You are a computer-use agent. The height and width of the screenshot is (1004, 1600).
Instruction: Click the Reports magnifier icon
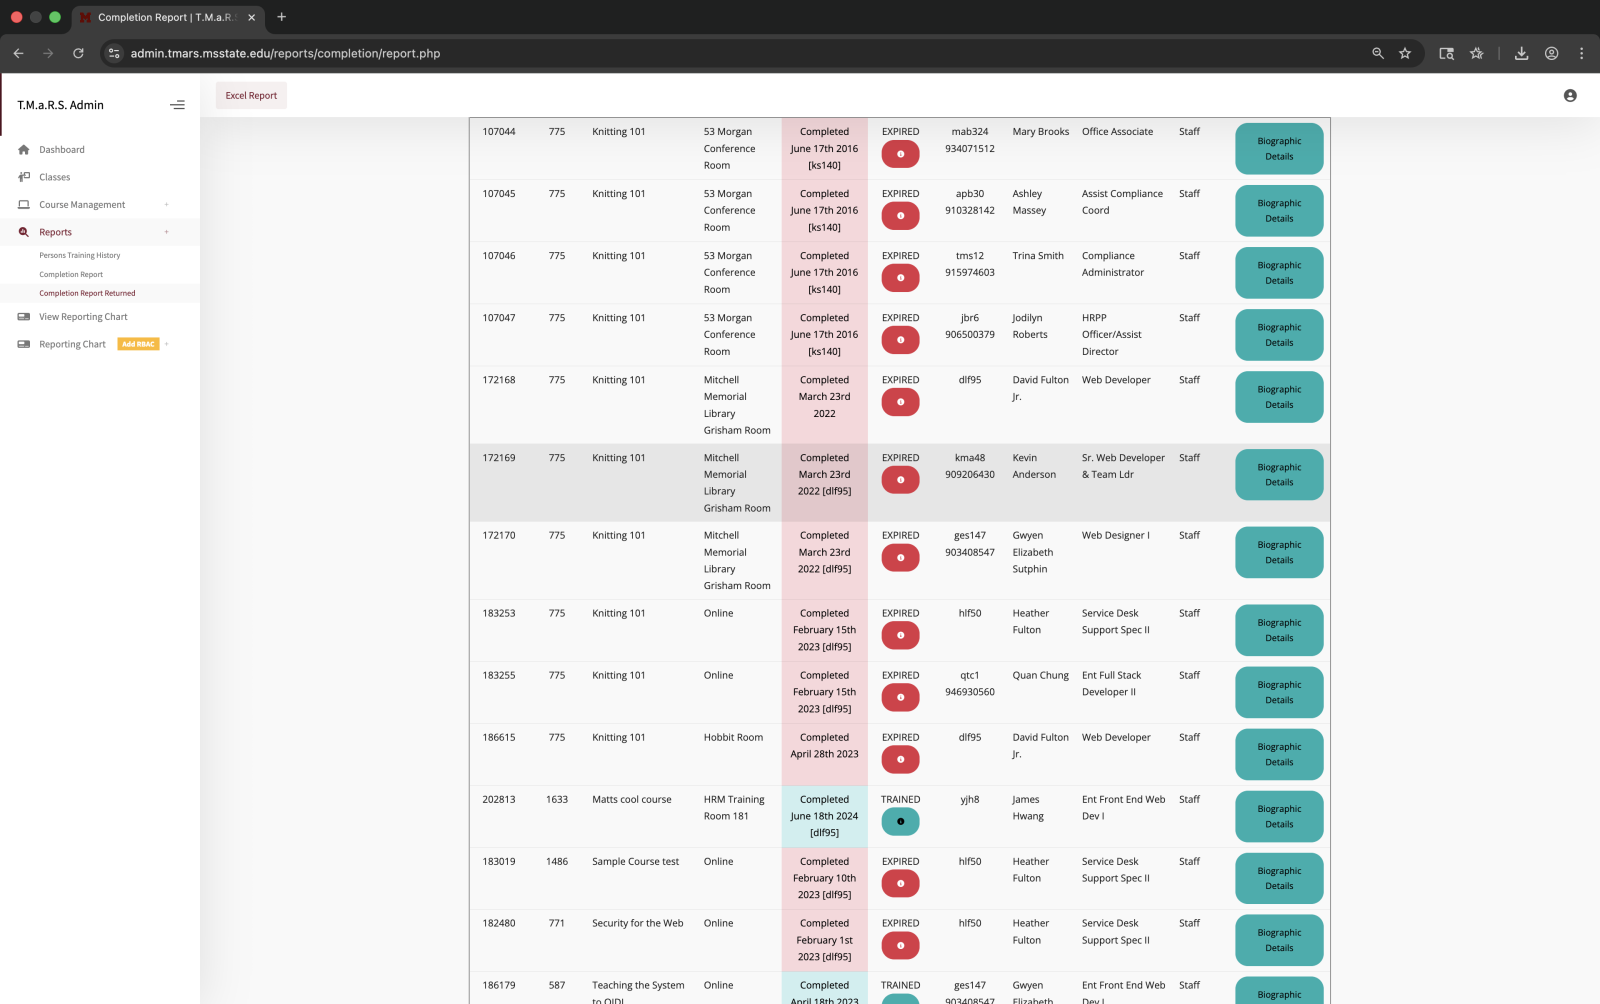[x=23, y=231]
